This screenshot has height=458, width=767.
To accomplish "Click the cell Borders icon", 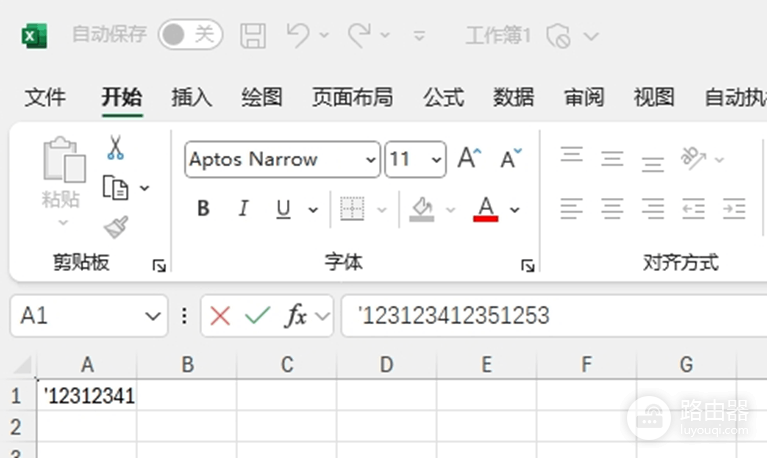I will 352,209.
